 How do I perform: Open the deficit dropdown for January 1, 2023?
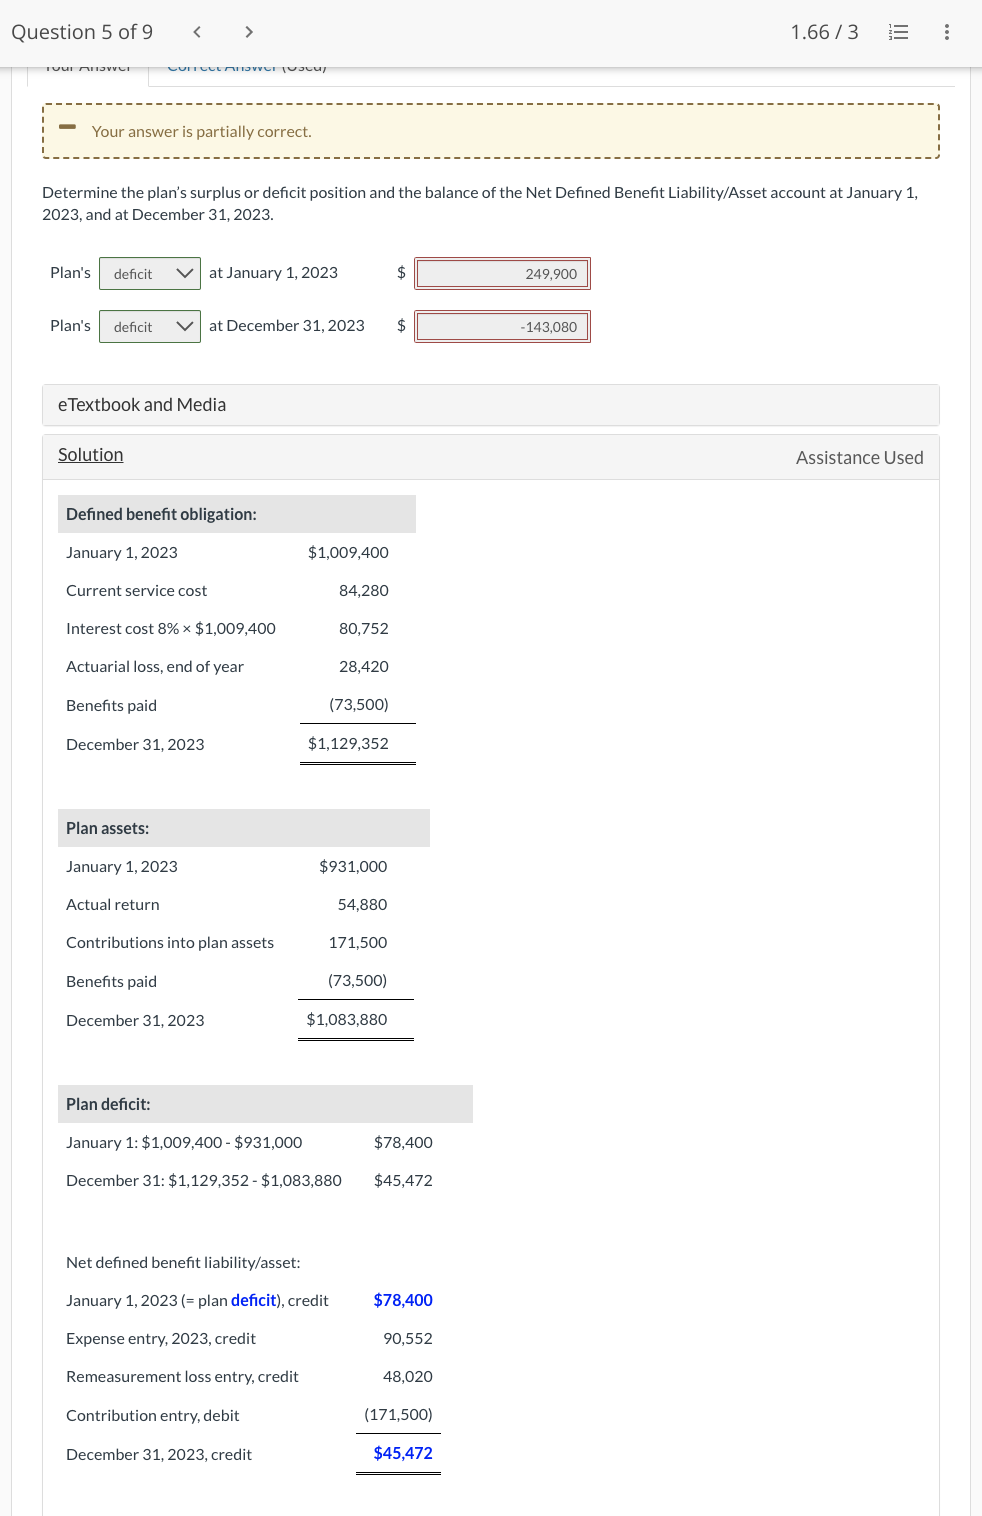click(149, 272)
